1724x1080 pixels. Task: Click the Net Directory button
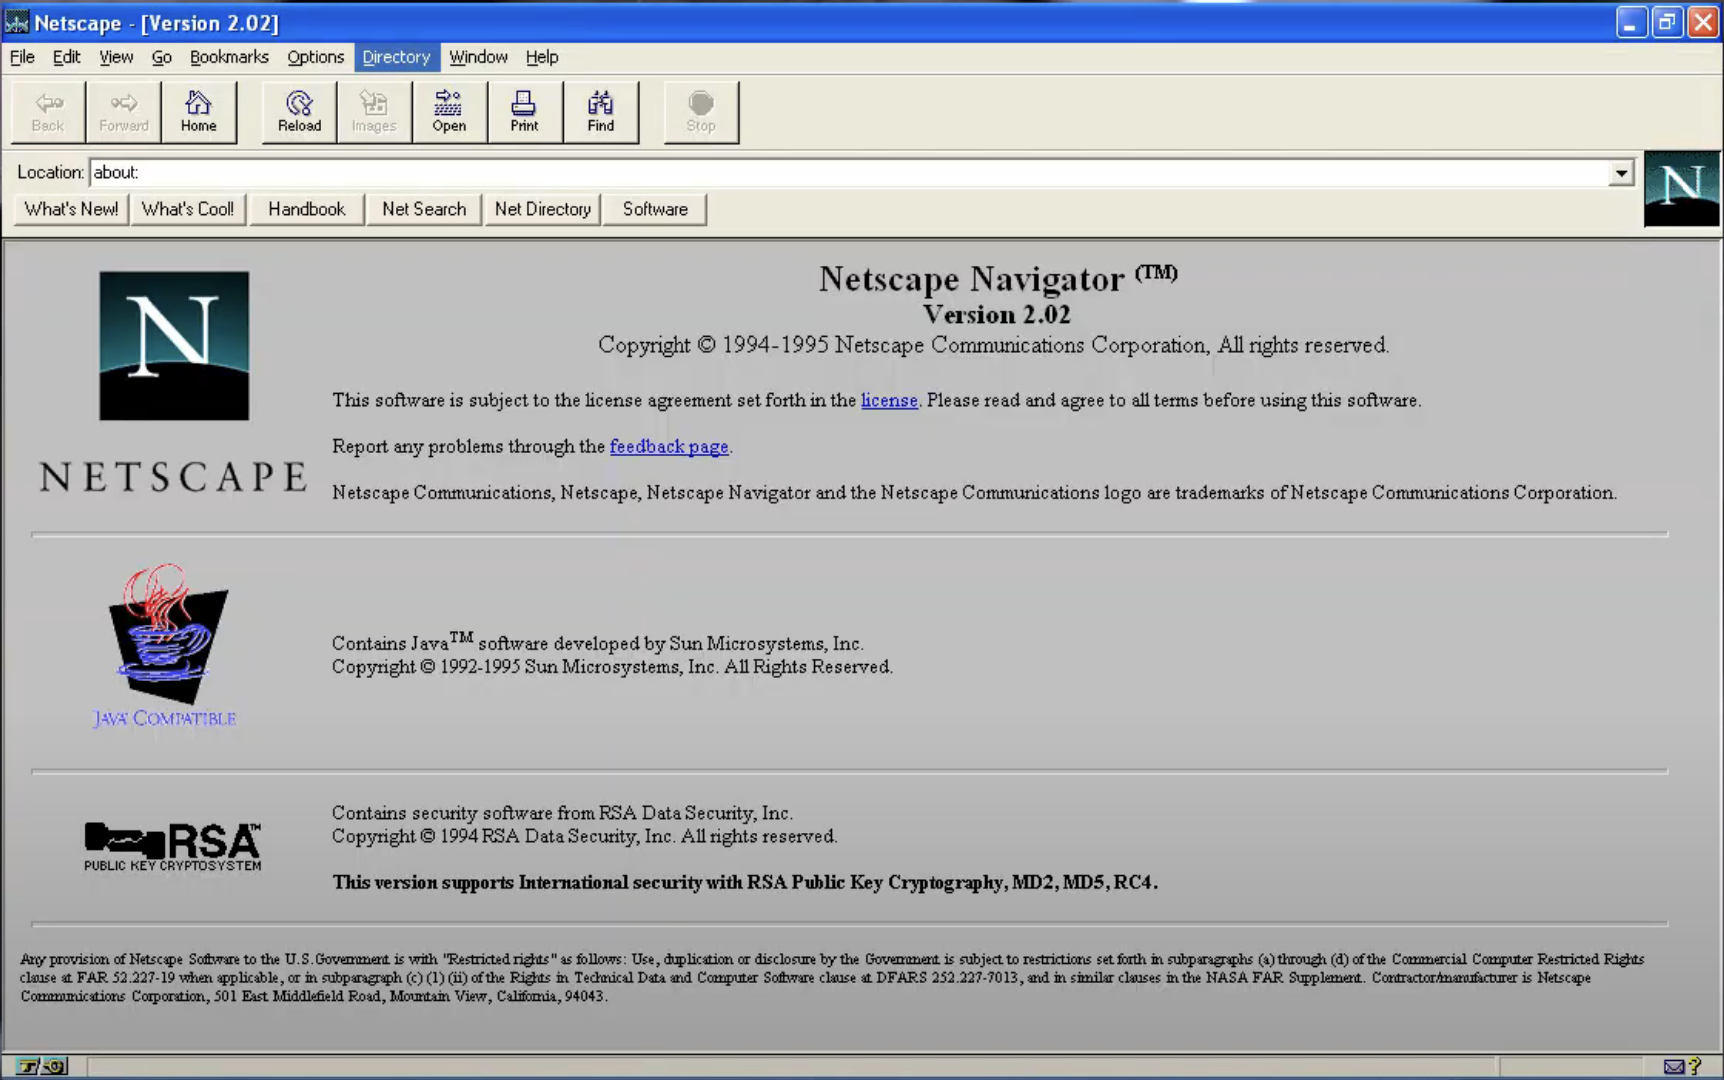tap(543, 209)
